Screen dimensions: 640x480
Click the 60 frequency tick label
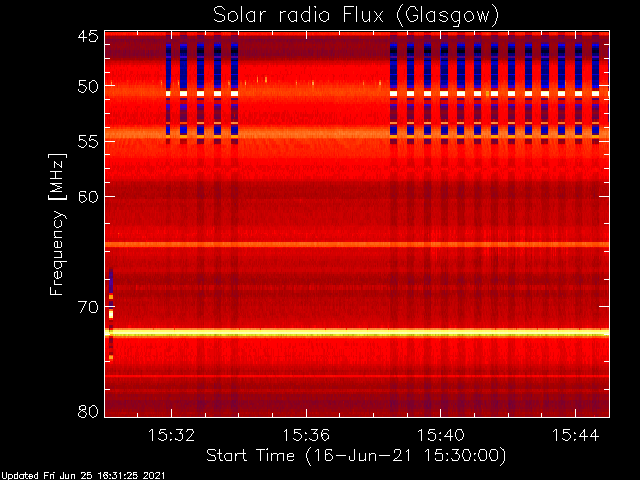tap(88, 197)
